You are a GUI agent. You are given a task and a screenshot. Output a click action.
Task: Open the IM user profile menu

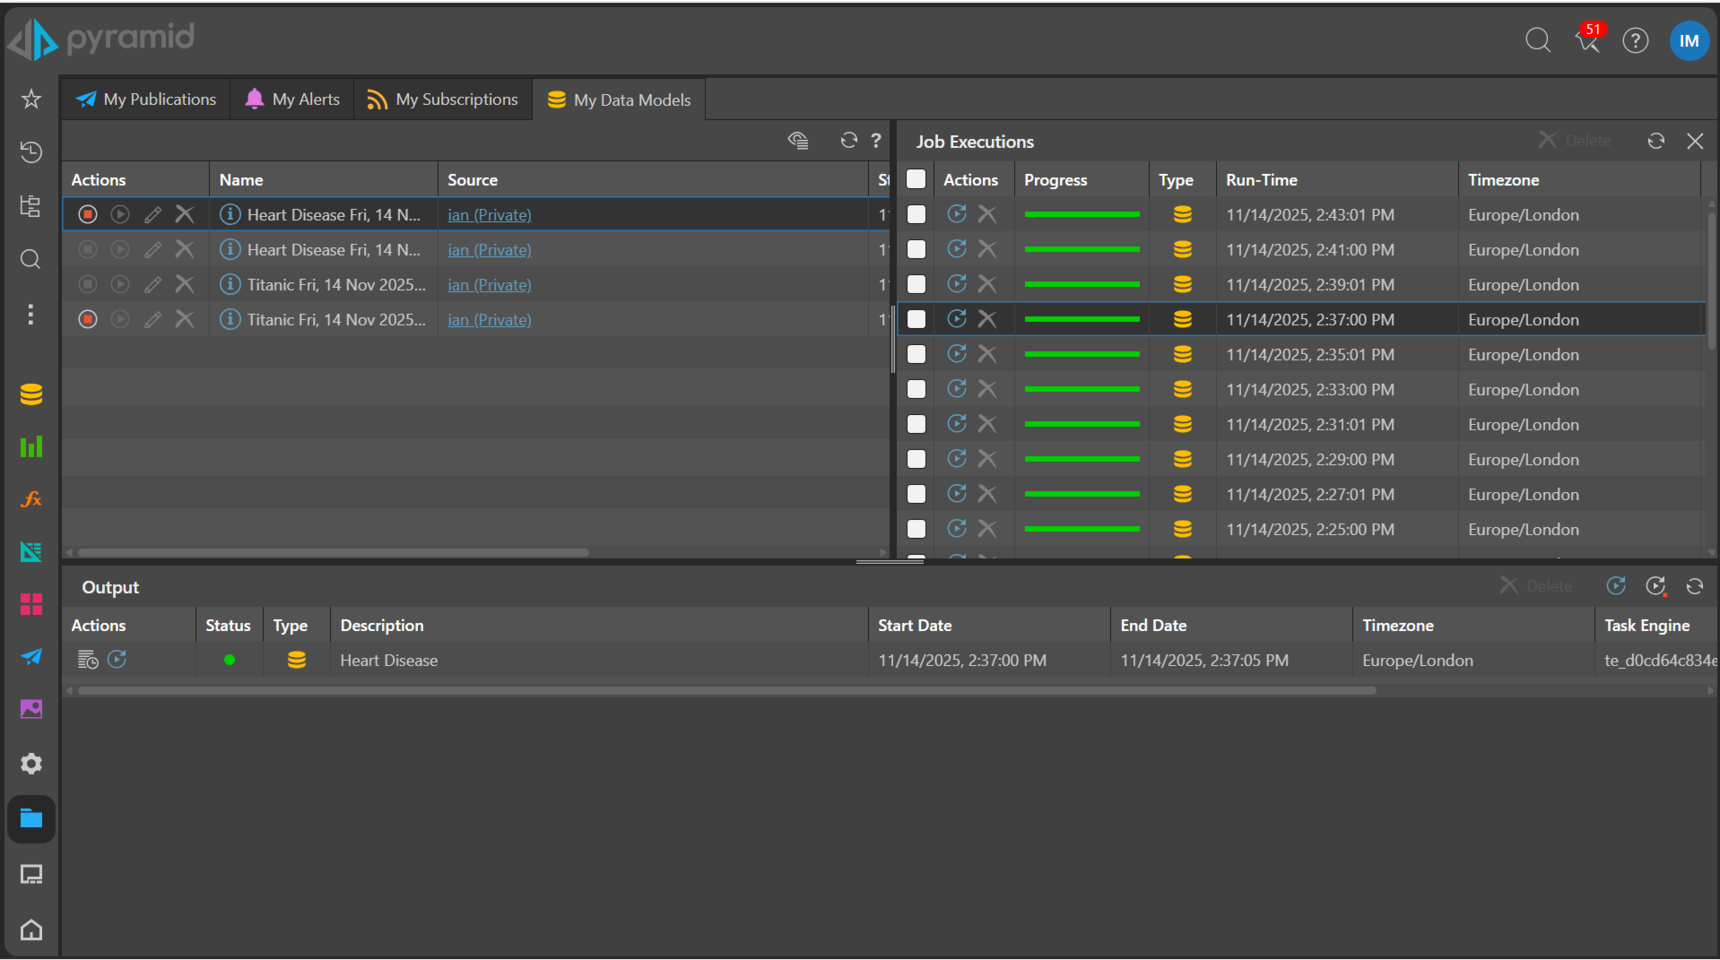[x=1689, y=41]
